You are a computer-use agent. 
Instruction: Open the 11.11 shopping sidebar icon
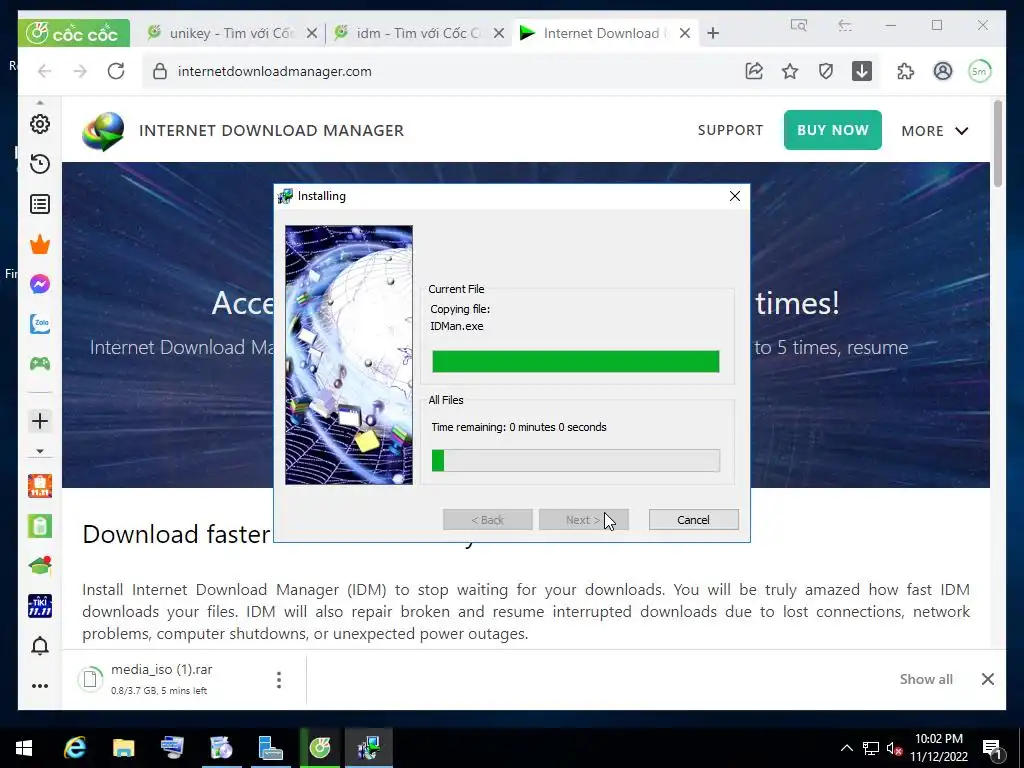tap(40, 486)
